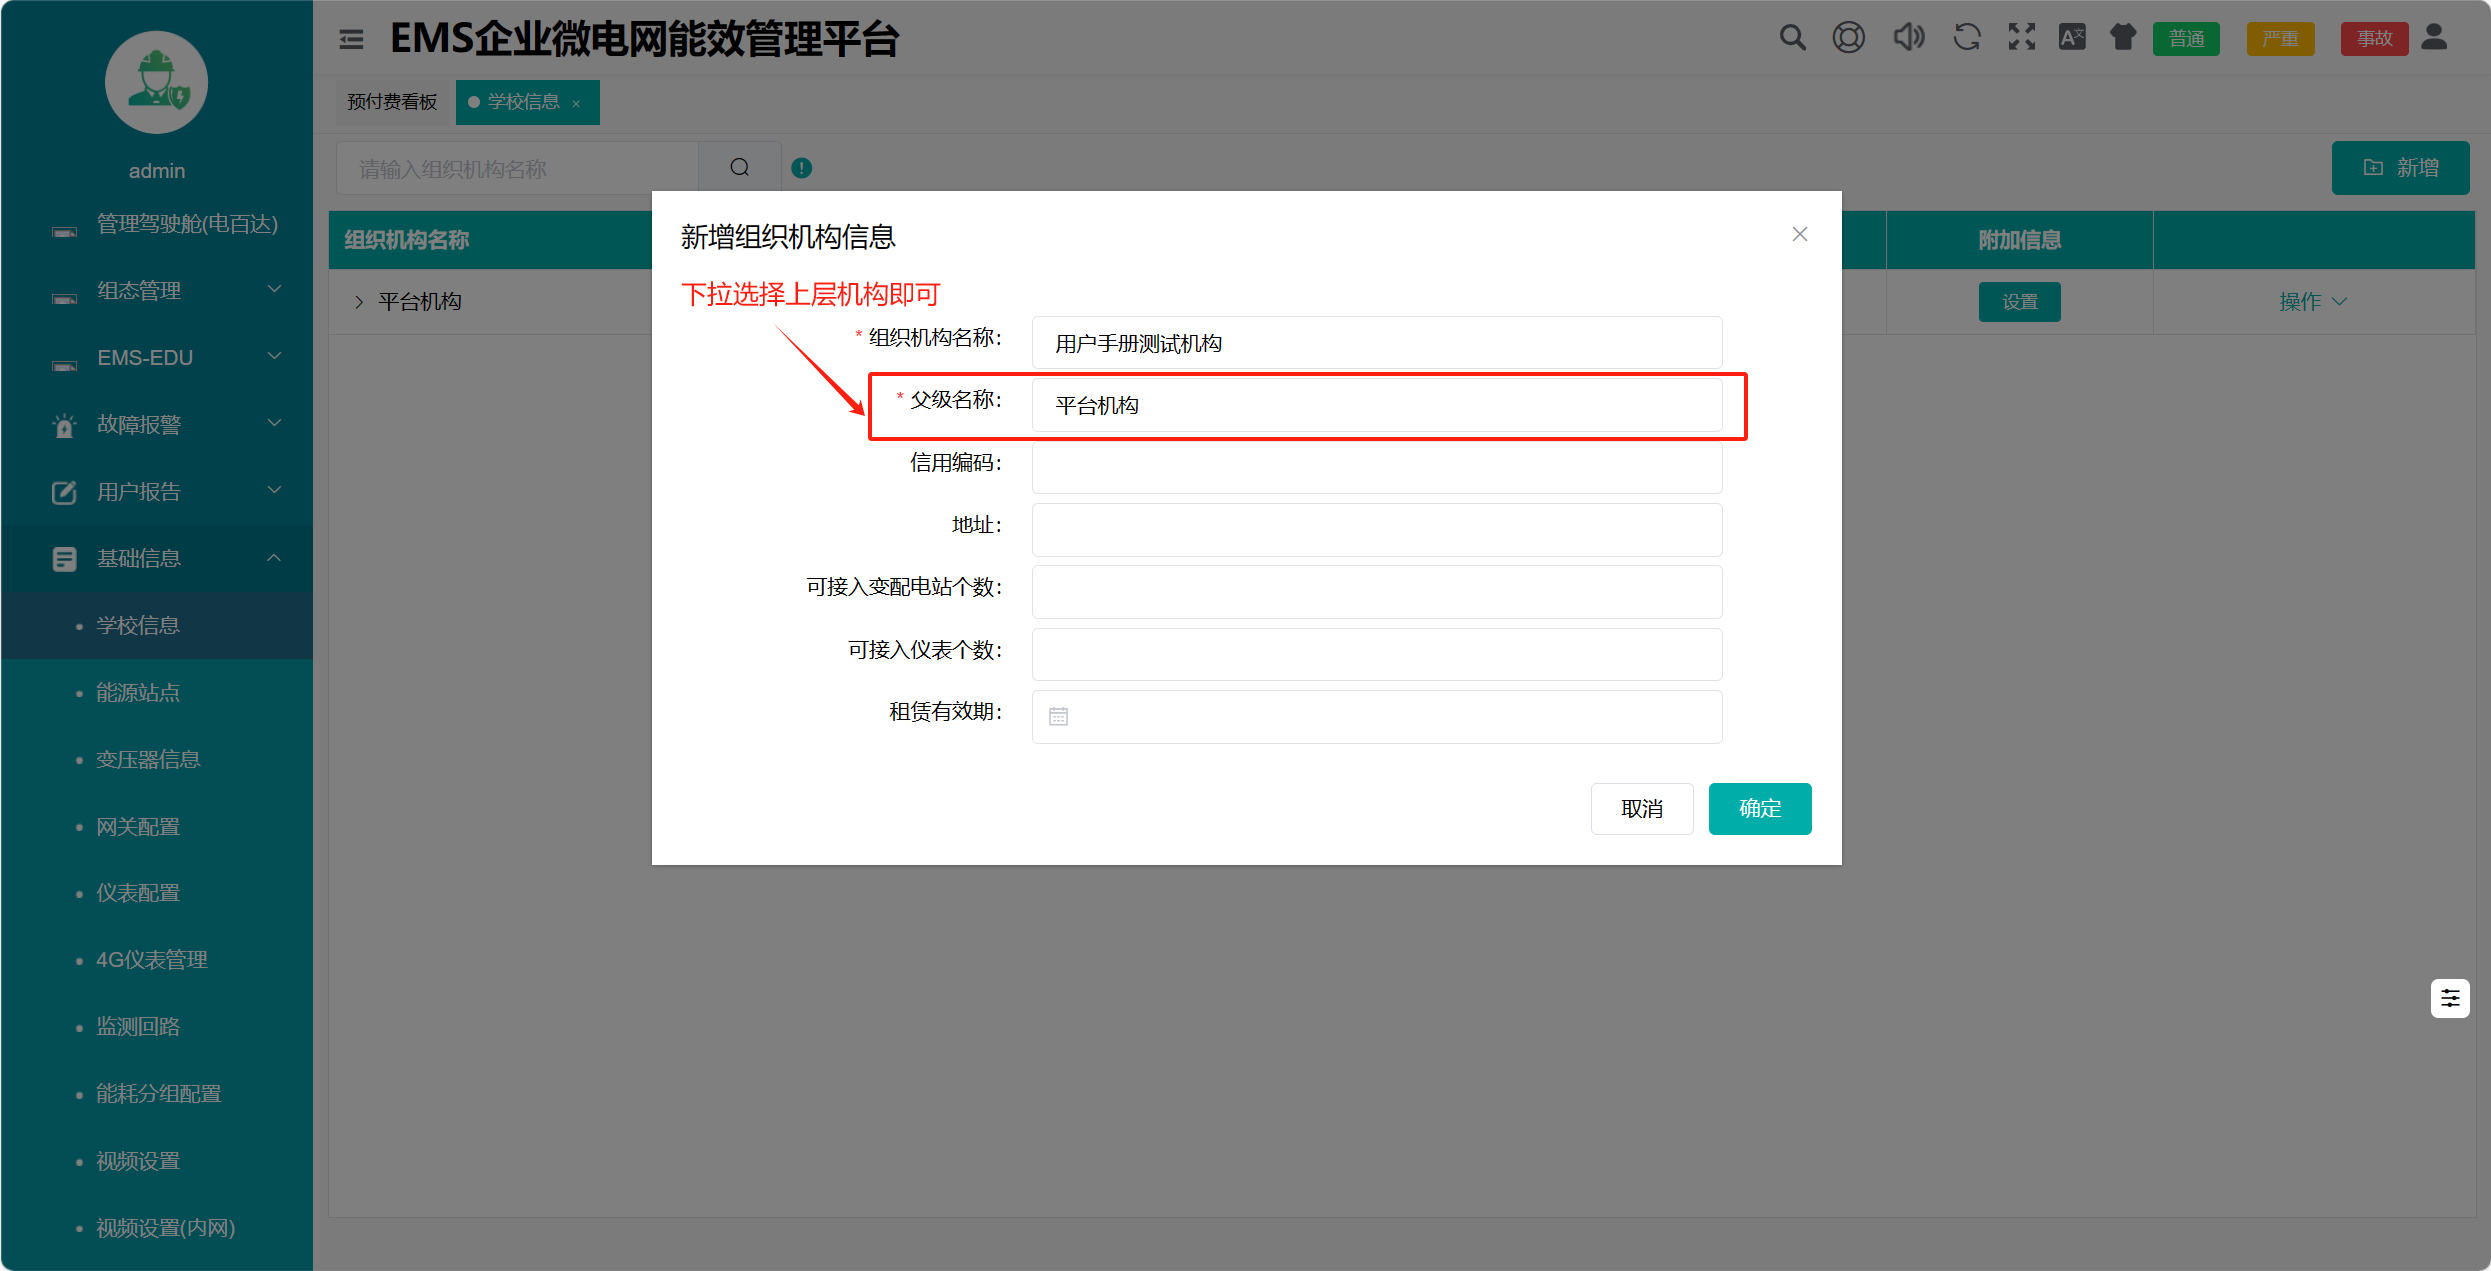This screenshot has height=1271, width=2491.
Task: Open the settings sliders icon at right edge
Action: tap(2450, 998)
